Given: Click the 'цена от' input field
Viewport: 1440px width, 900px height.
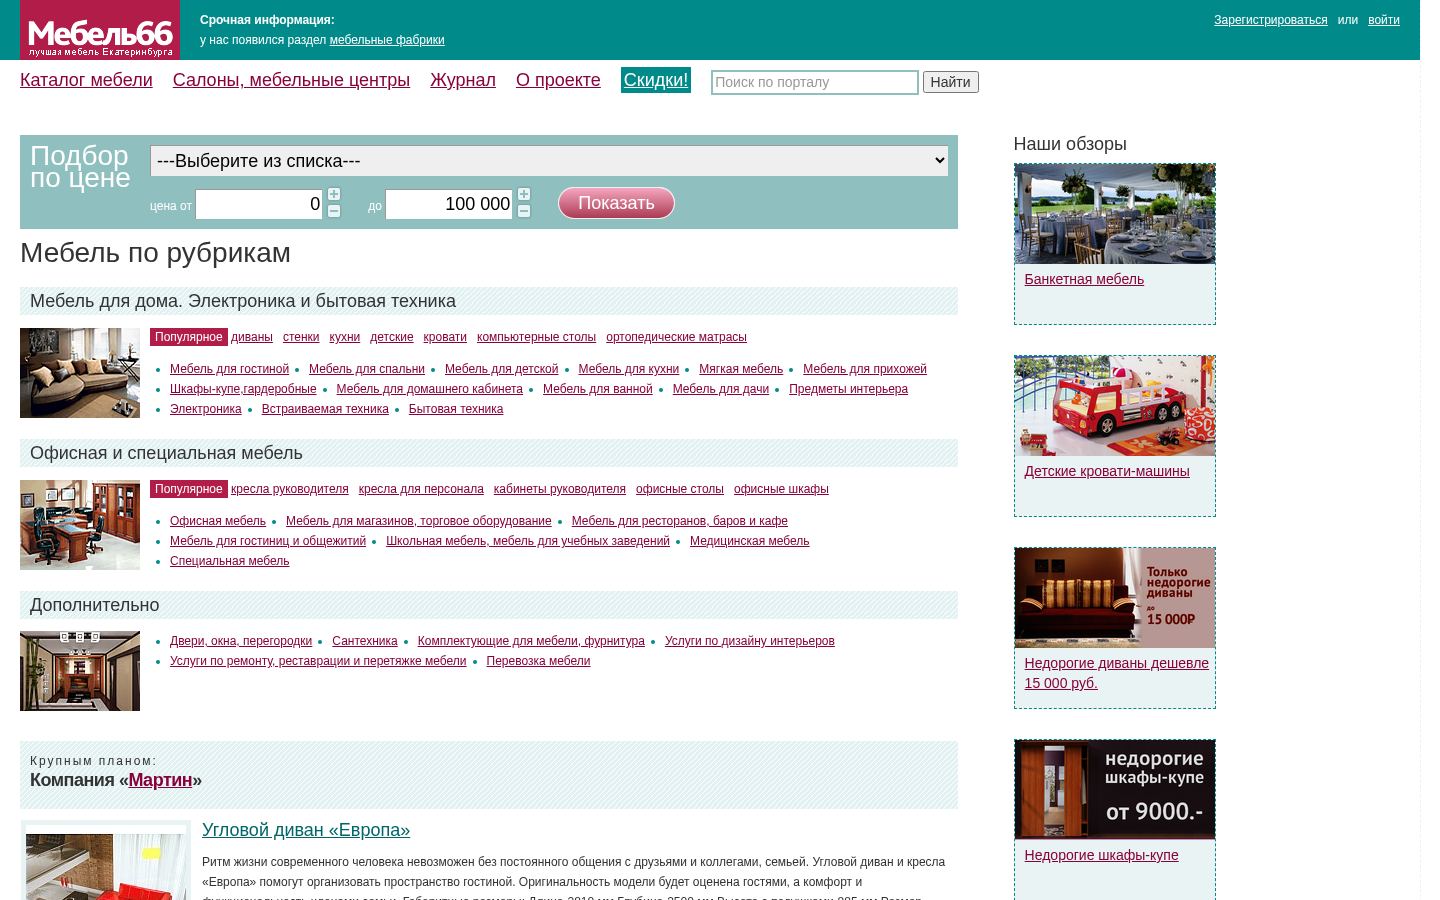Looking at the screenshot, I should pyautogui.click(x=259, y=204).
